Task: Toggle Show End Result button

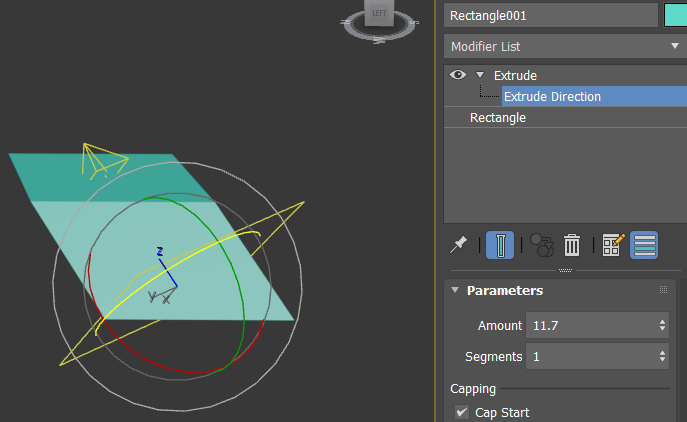Action: tap(500, 245)
